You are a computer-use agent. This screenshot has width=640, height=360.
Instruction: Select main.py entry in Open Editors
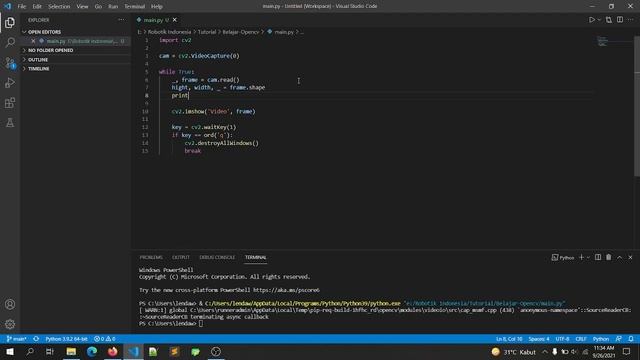[76, 41]
